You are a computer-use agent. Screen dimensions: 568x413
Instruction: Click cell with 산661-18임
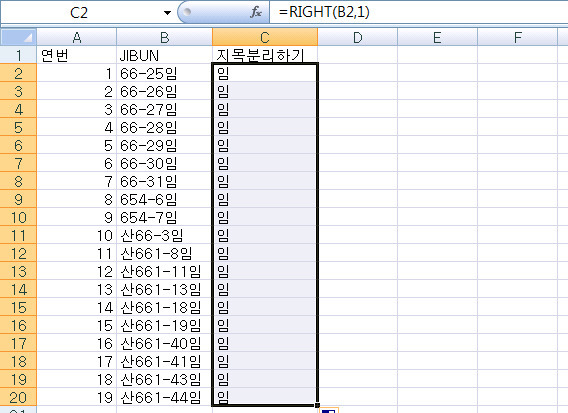[x=164, y=307]
